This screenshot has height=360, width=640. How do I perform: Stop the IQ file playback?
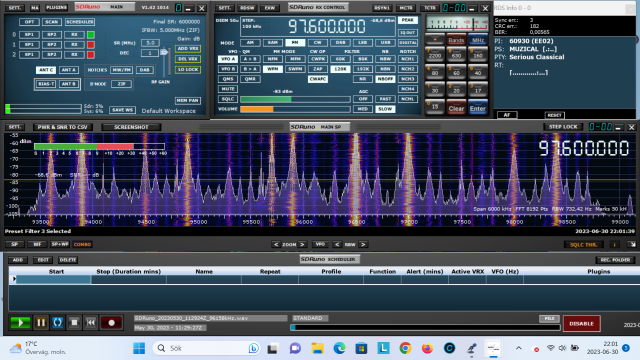[x=74, y=323]
